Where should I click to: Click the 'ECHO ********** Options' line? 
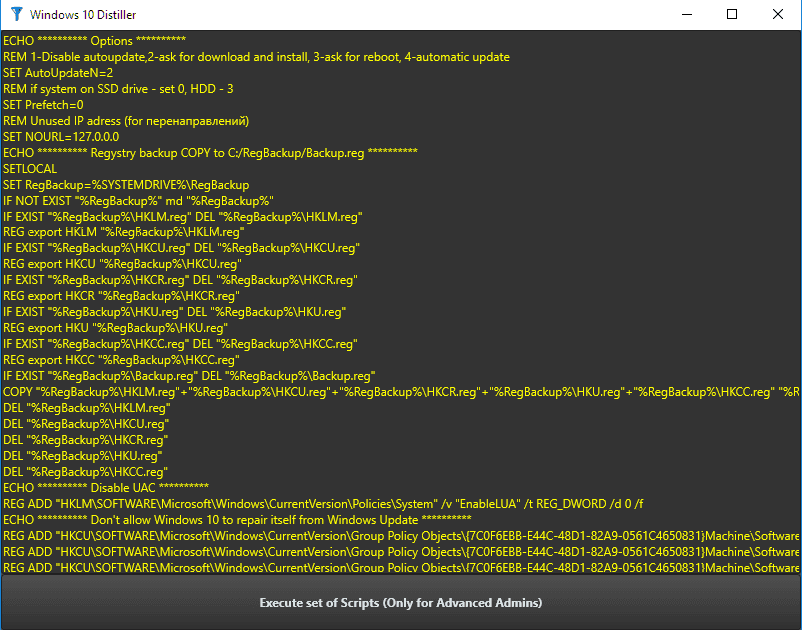[94, 41]
